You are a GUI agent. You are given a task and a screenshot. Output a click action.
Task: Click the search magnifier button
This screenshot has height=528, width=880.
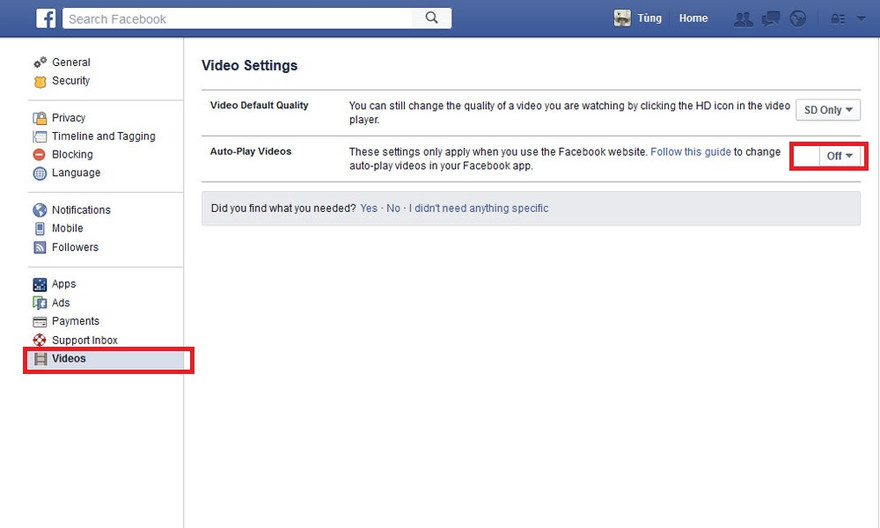click(431, 18)
